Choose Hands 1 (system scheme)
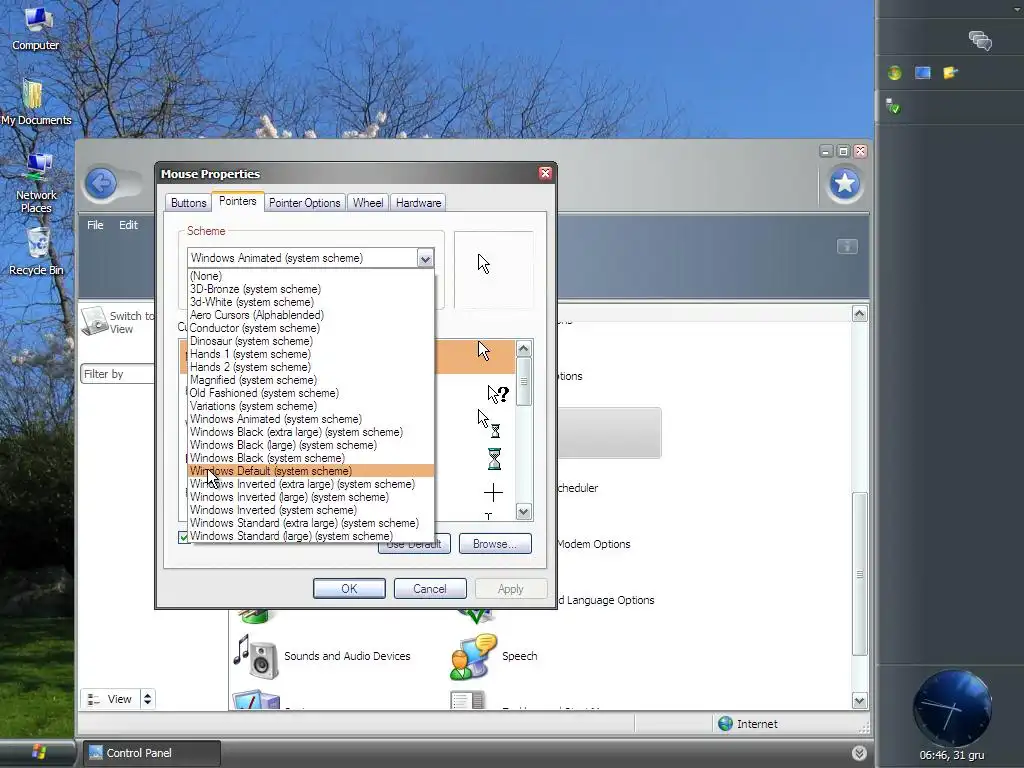This screenshot has width=1024, height=768. (311, 354)
